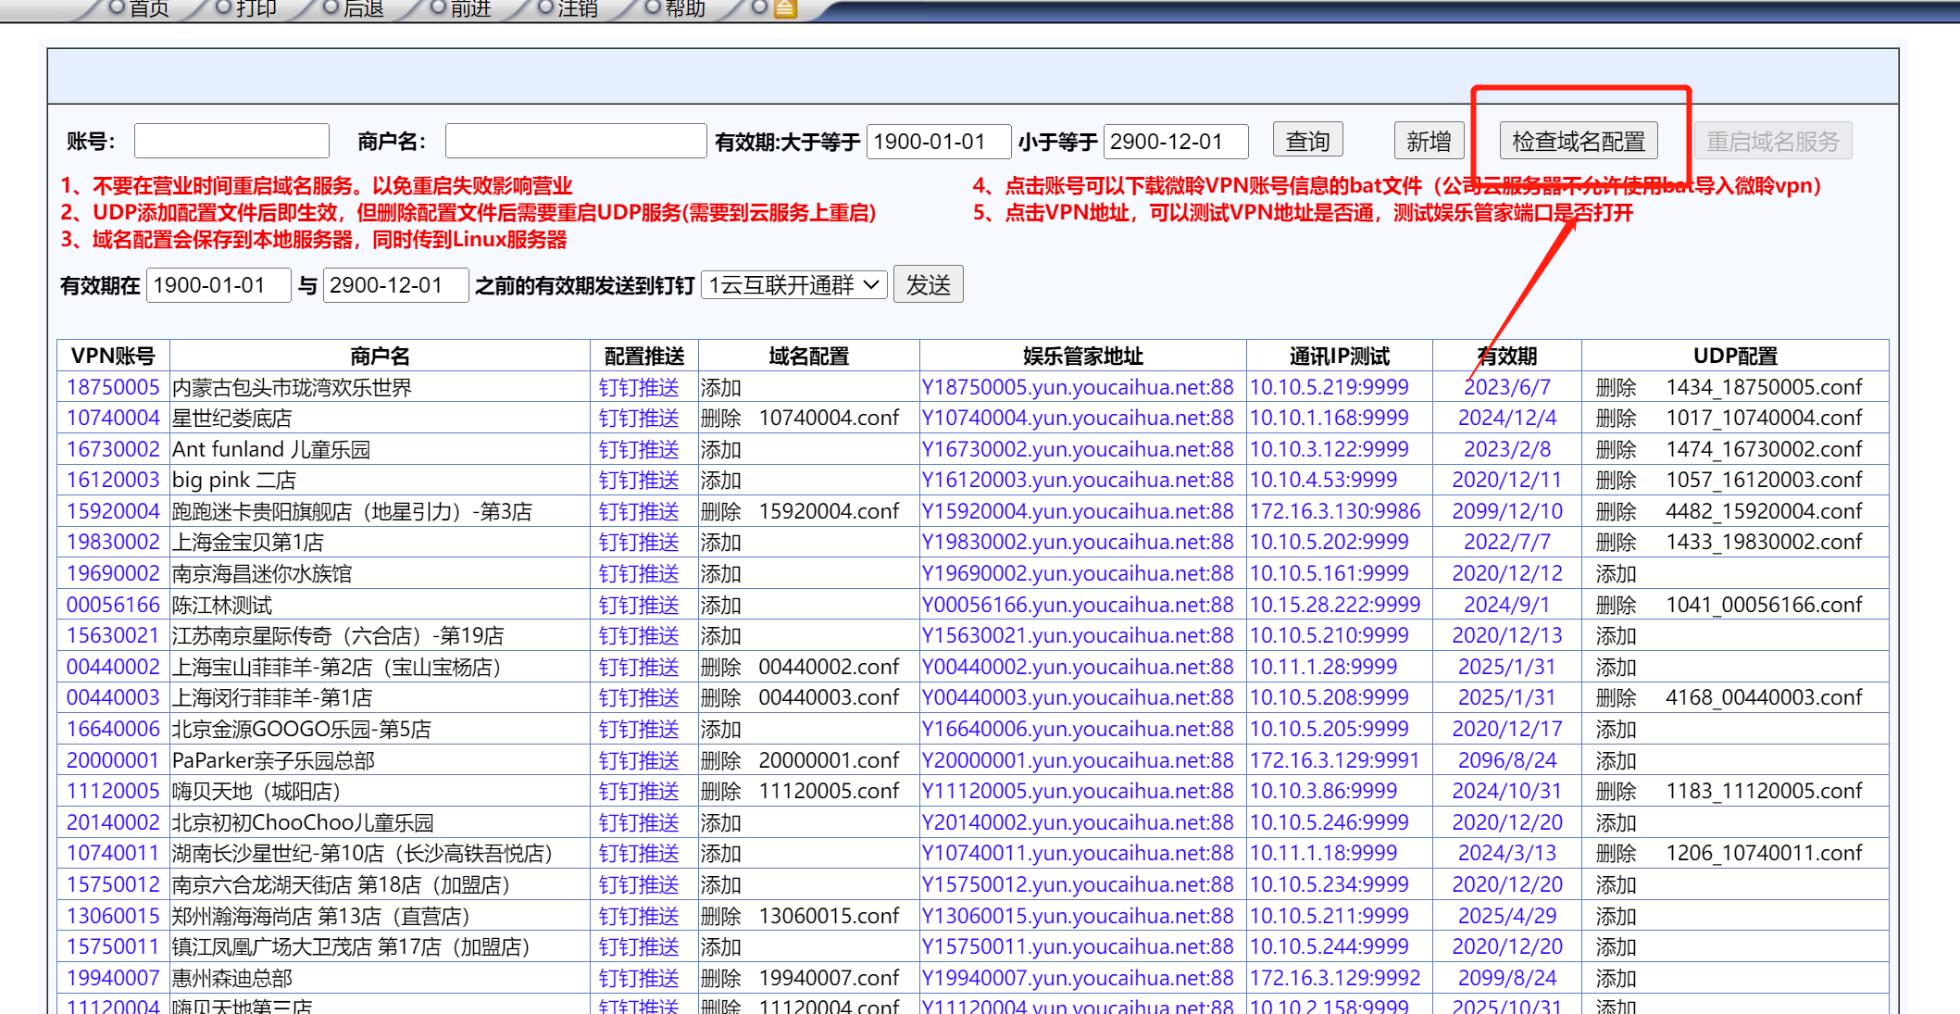Click 钉钉推送 in the PaParker亲子乐园总部 row

(x=639, y=760)
